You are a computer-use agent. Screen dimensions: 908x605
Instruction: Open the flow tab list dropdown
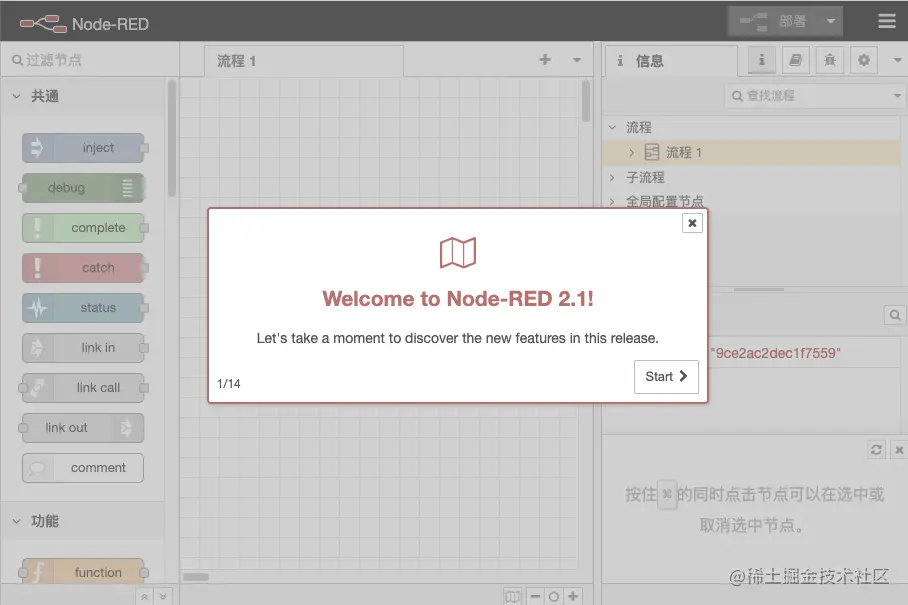click(577, 60)
